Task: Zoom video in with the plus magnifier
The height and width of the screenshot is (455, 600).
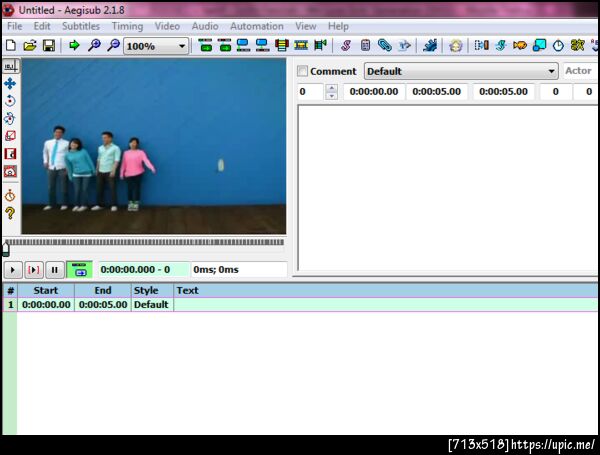Action: pos(94,46)
